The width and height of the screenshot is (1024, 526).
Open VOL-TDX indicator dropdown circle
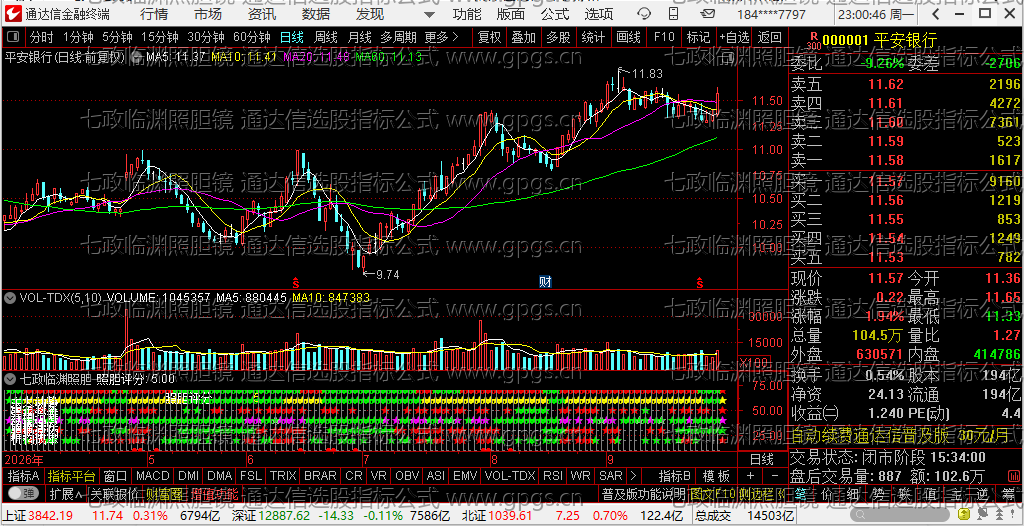10,297
